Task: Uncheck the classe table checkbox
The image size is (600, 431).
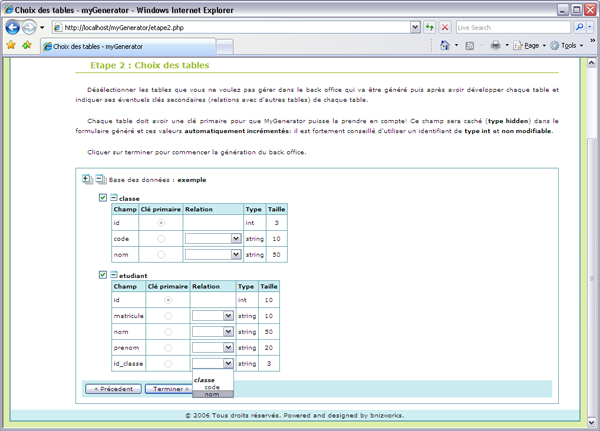Action: 103,198
